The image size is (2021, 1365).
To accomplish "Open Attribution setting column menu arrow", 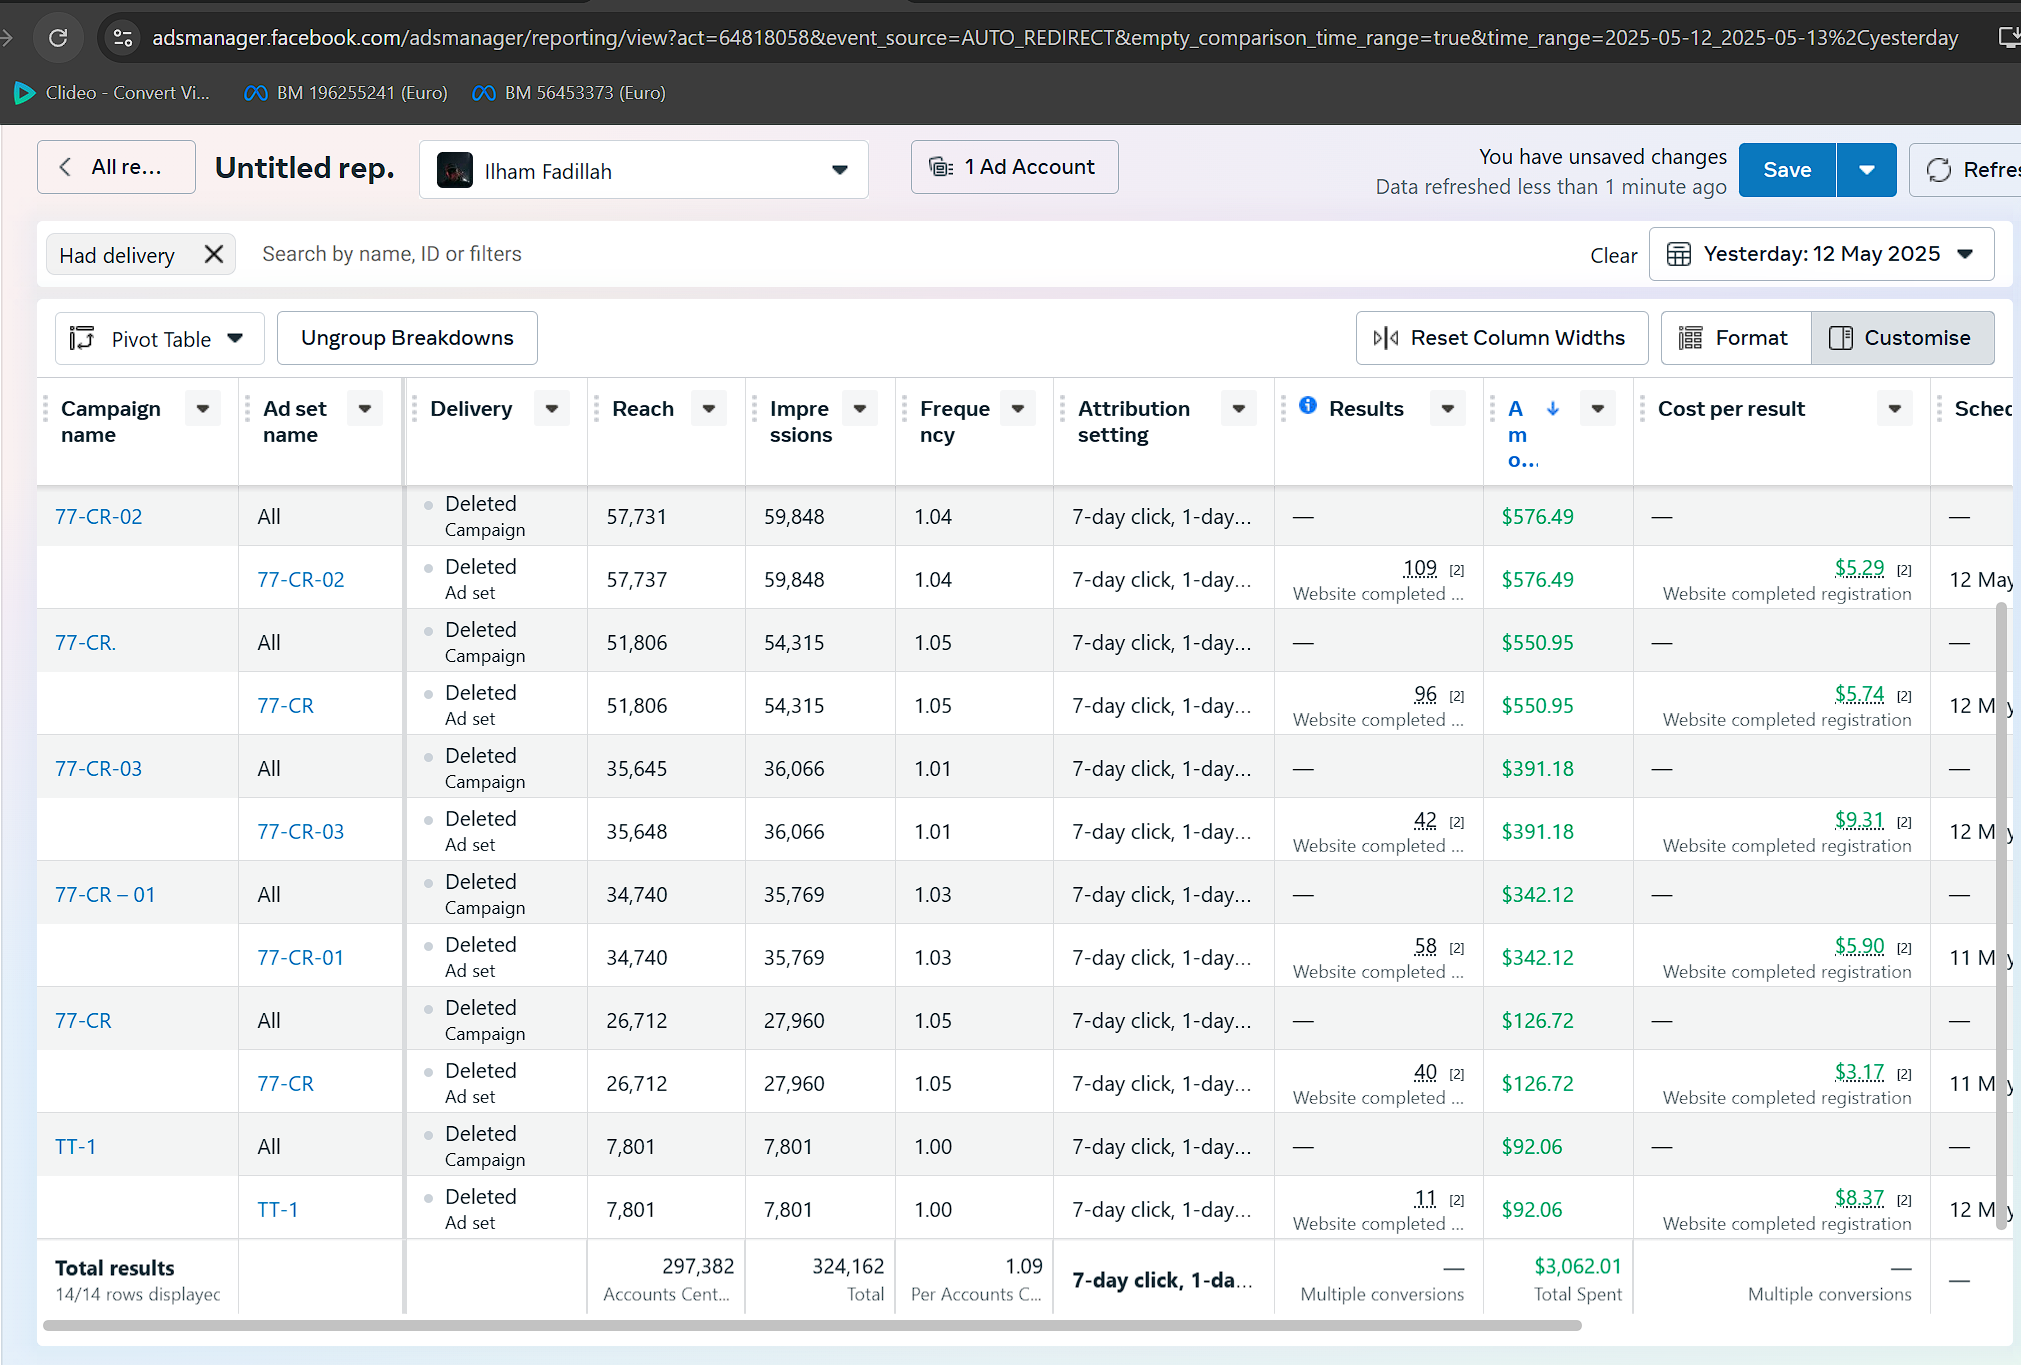I will [x=1238, y=408].
